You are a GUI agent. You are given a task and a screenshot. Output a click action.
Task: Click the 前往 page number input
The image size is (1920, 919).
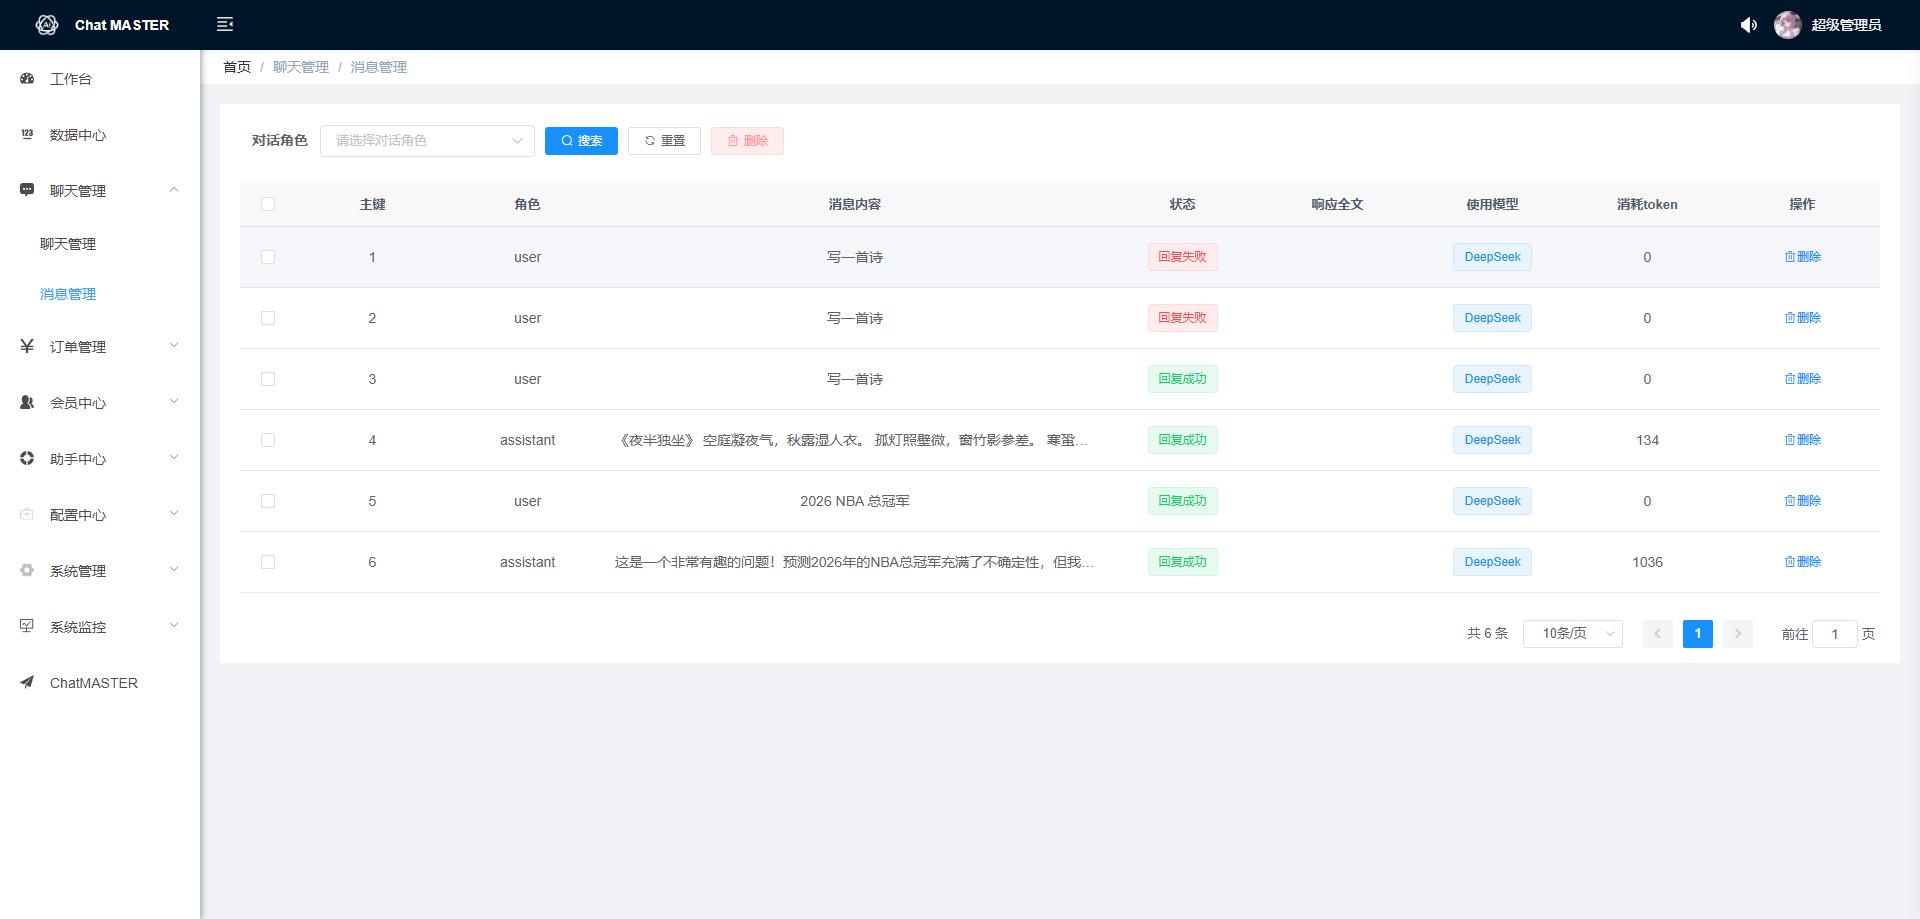tap(1834, 634)
